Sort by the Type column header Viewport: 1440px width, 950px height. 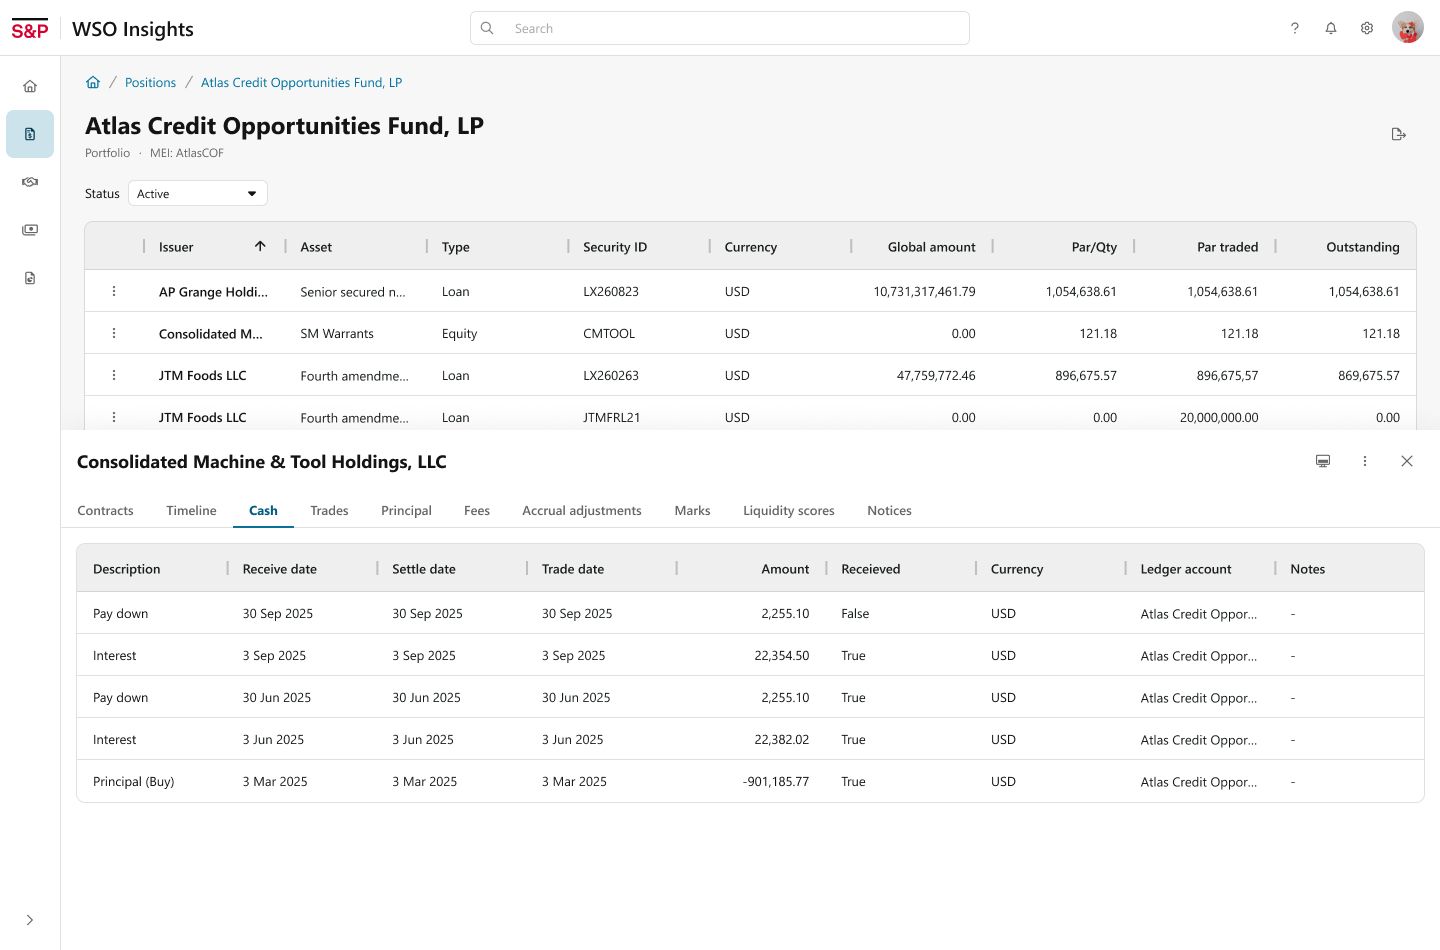coord(456,247)
